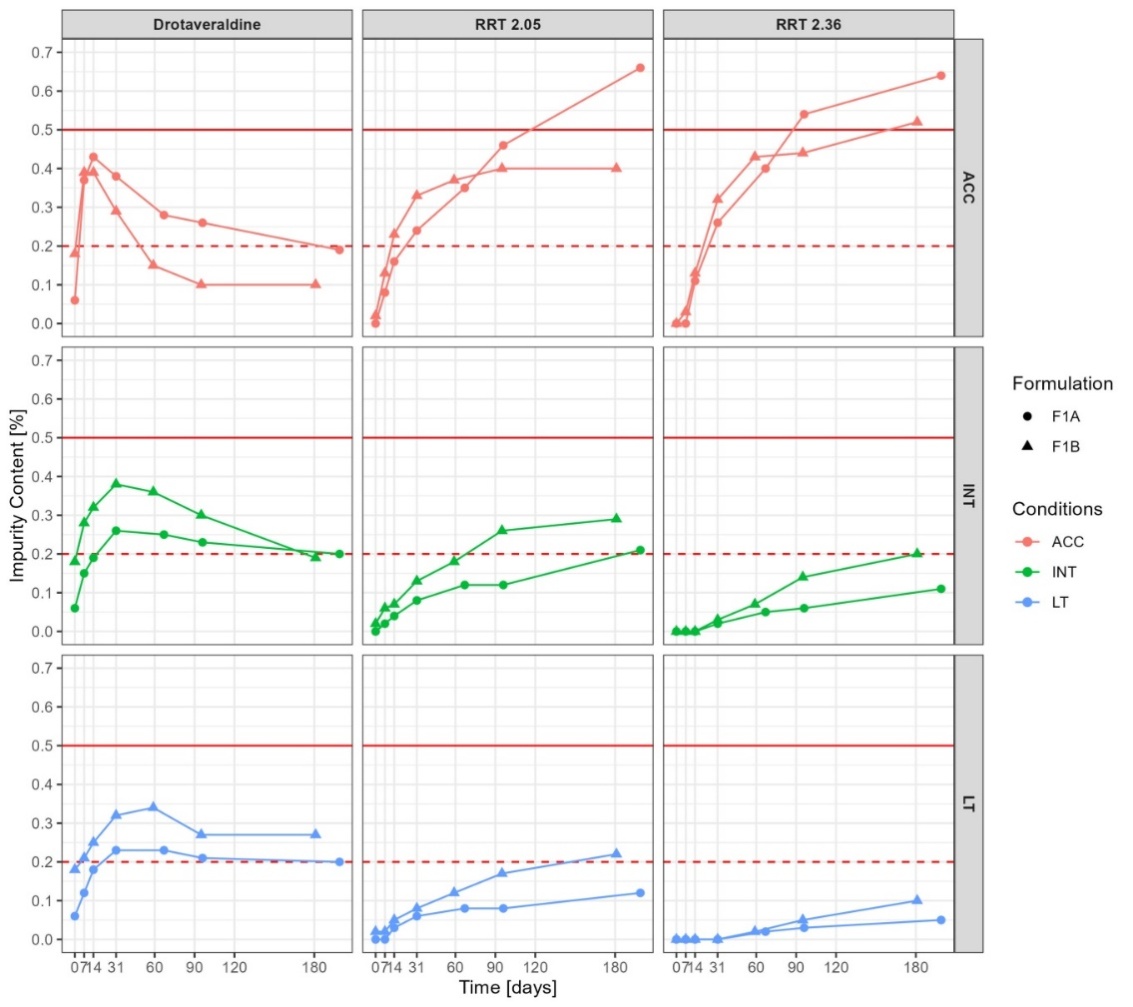Screen dimensions: 1133x1007
Task: Click the final blue circle in RRT 2.36 LT panel
Action: tap(941, 920)
